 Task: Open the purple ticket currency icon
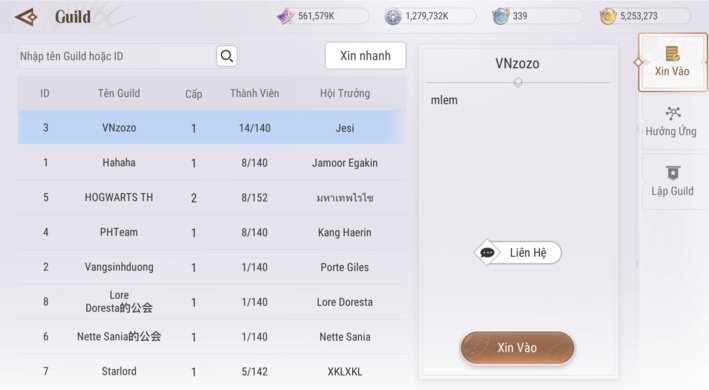click(286, 16)
